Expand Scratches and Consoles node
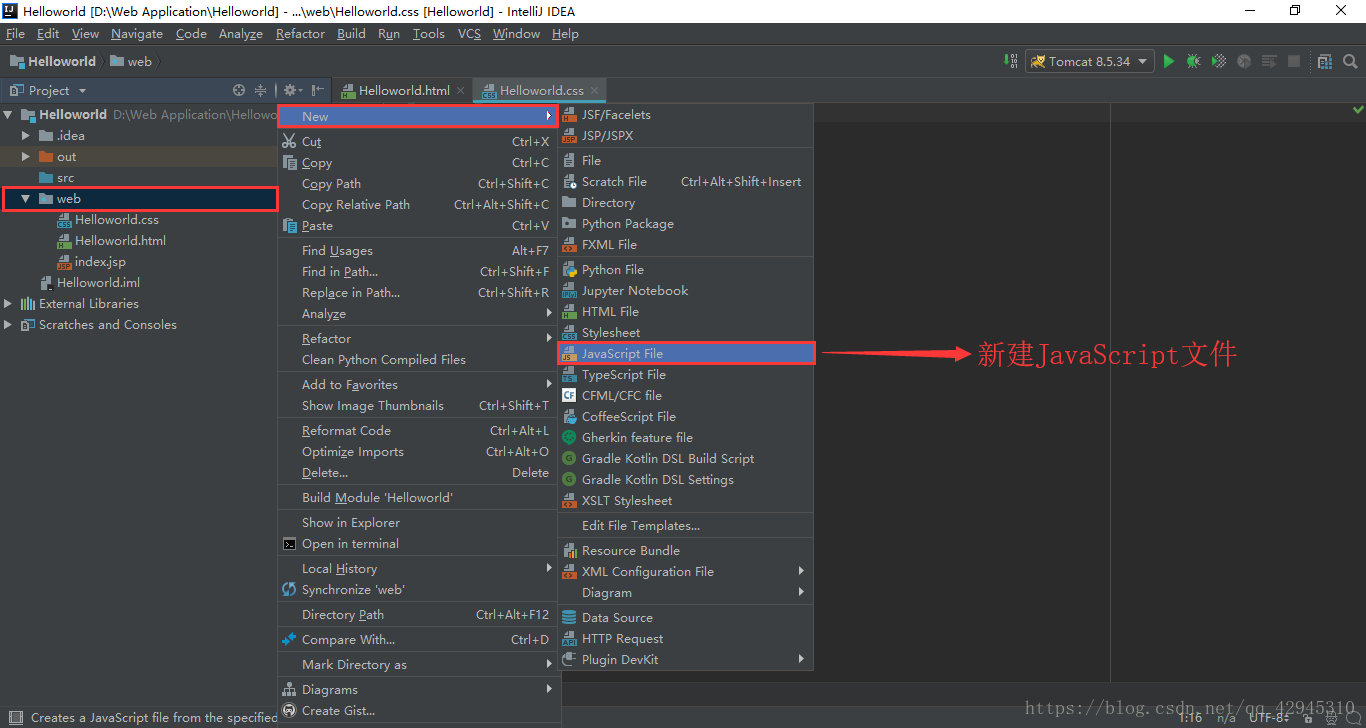 pyautogui.click(x=9, y=325)
